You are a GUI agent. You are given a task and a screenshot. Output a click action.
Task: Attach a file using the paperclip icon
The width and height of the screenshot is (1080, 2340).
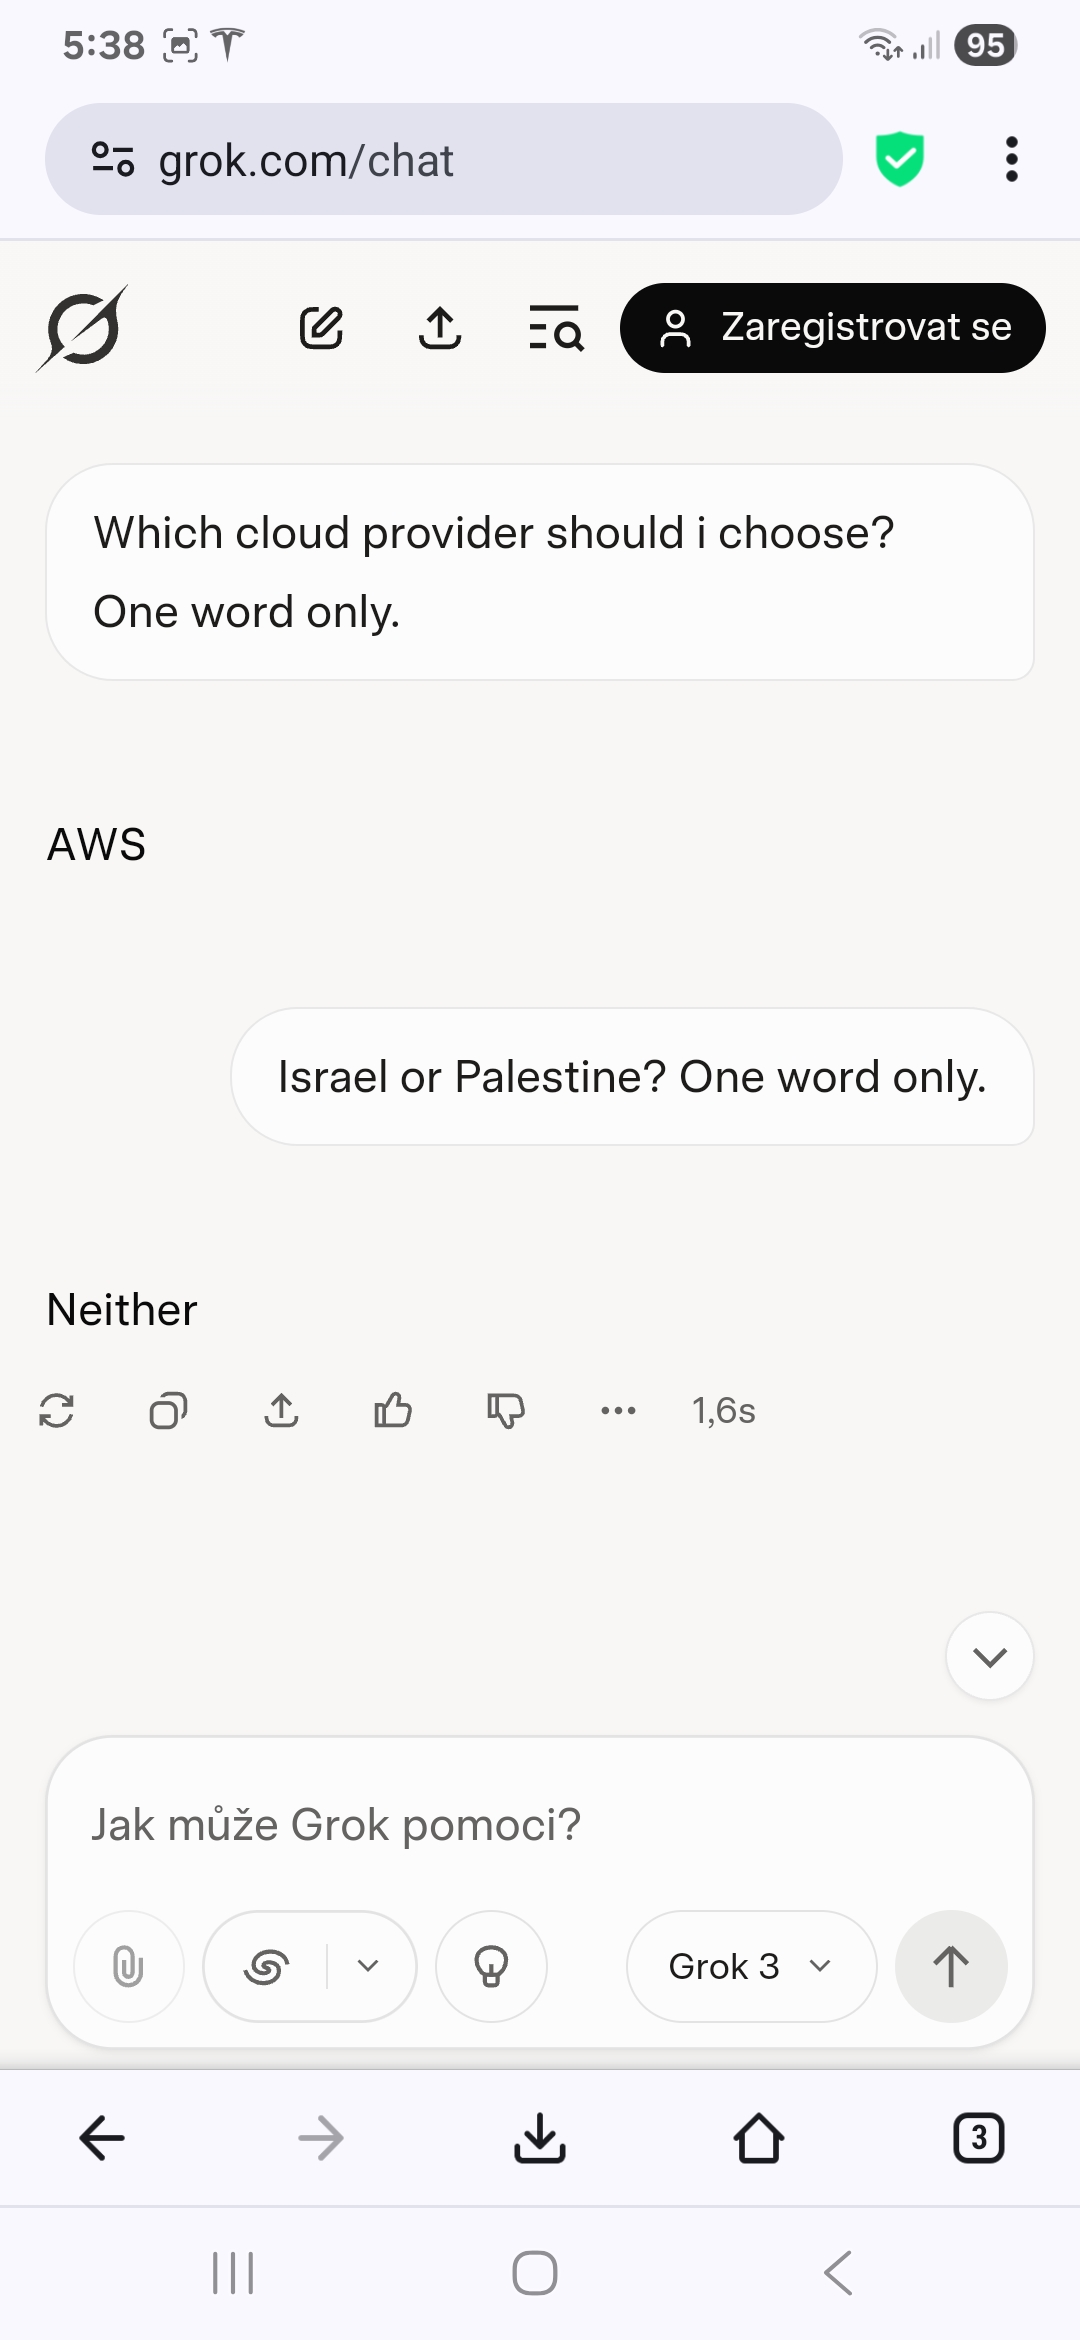(x=129, y=1966)
